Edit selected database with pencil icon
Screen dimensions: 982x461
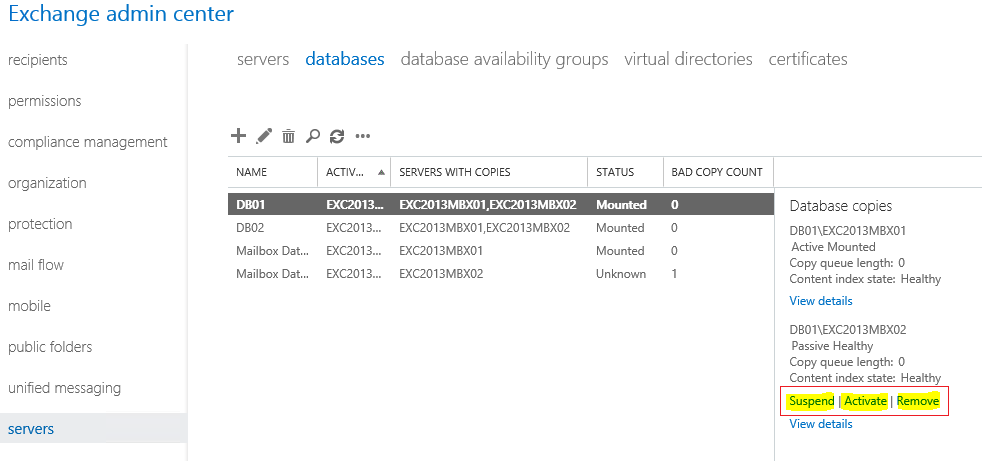tap(264, 135)
